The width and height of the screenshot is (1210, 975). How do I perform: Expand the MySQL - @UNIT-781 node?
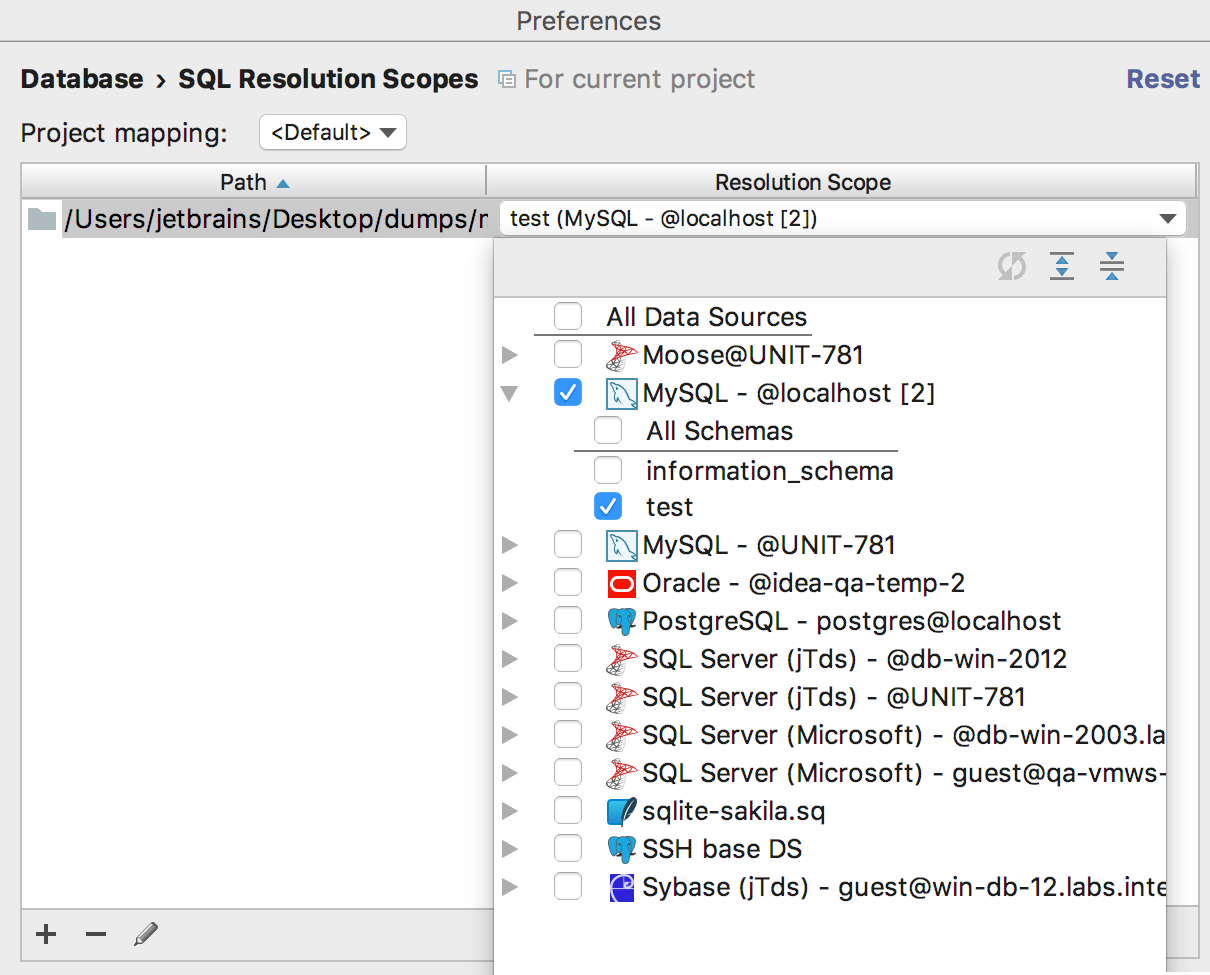(x=510, y=545)
